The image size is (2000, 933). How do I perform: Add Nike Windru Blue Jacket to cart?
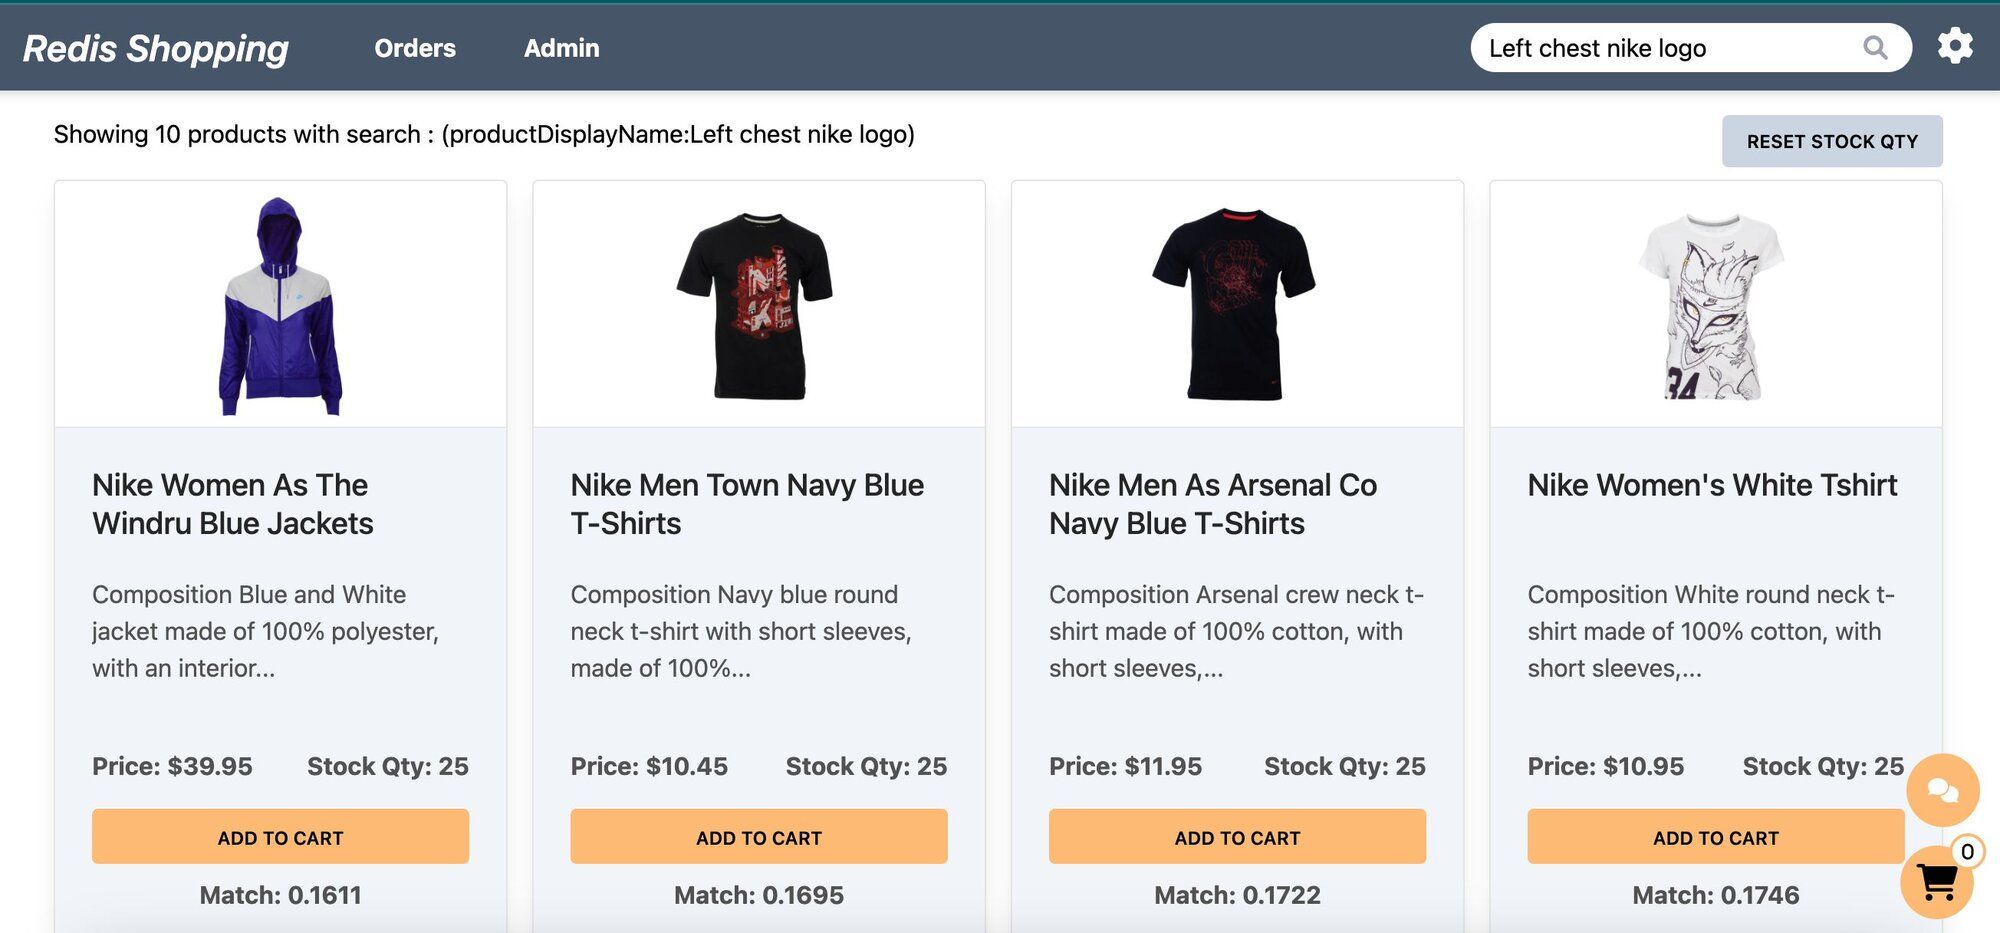tap(280, 837)
